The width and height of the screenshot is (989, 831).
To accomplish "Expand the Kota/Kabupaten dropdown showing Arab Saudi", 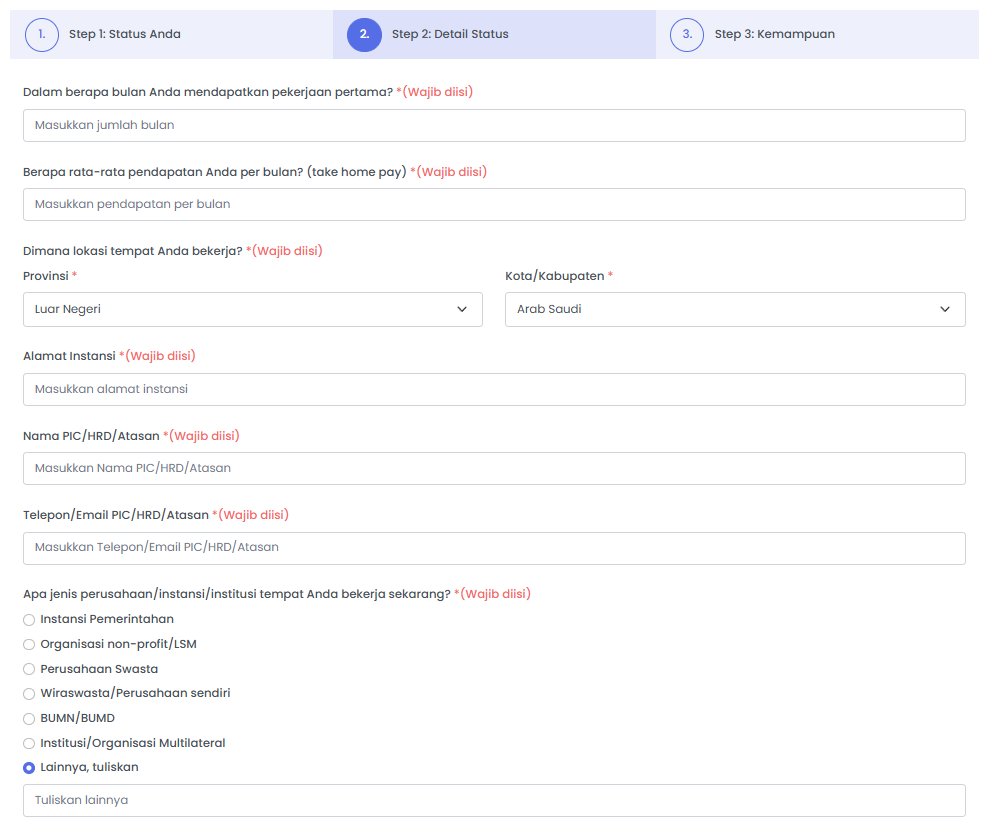I will pyautogui.click(x=735, y=309).
